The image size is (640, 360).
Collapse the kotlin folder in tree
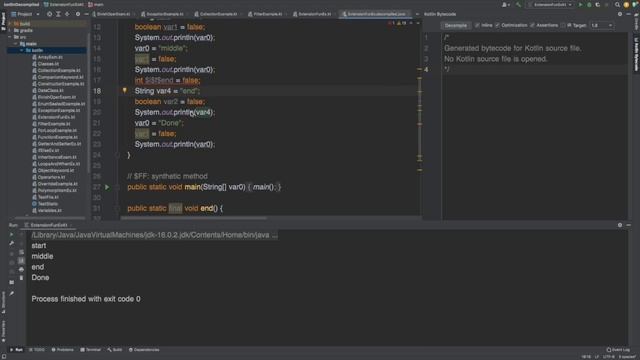point(22,50)
